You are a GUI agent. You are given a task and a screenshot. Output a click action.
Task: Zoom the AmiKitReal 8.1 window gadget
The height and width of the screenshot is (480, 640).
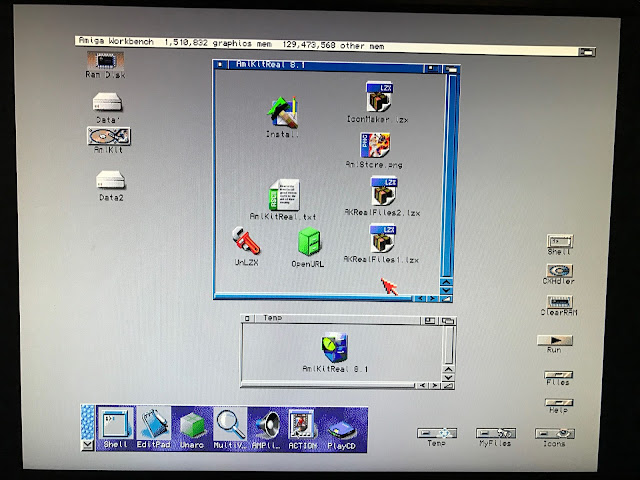(432, 69)
